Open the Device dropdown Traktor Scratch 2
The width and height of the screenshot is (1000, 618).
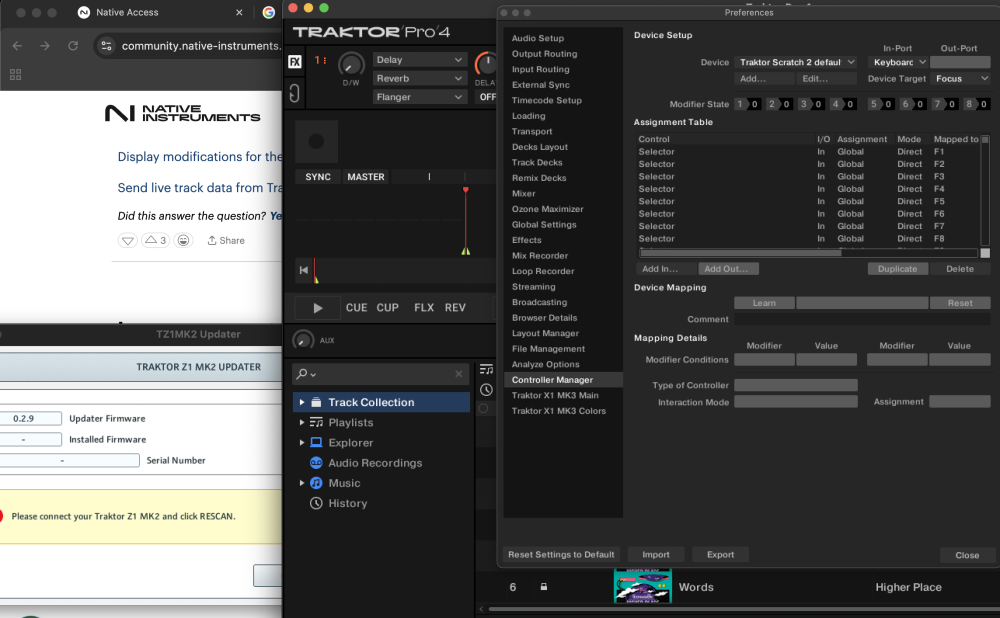[796, 62]
